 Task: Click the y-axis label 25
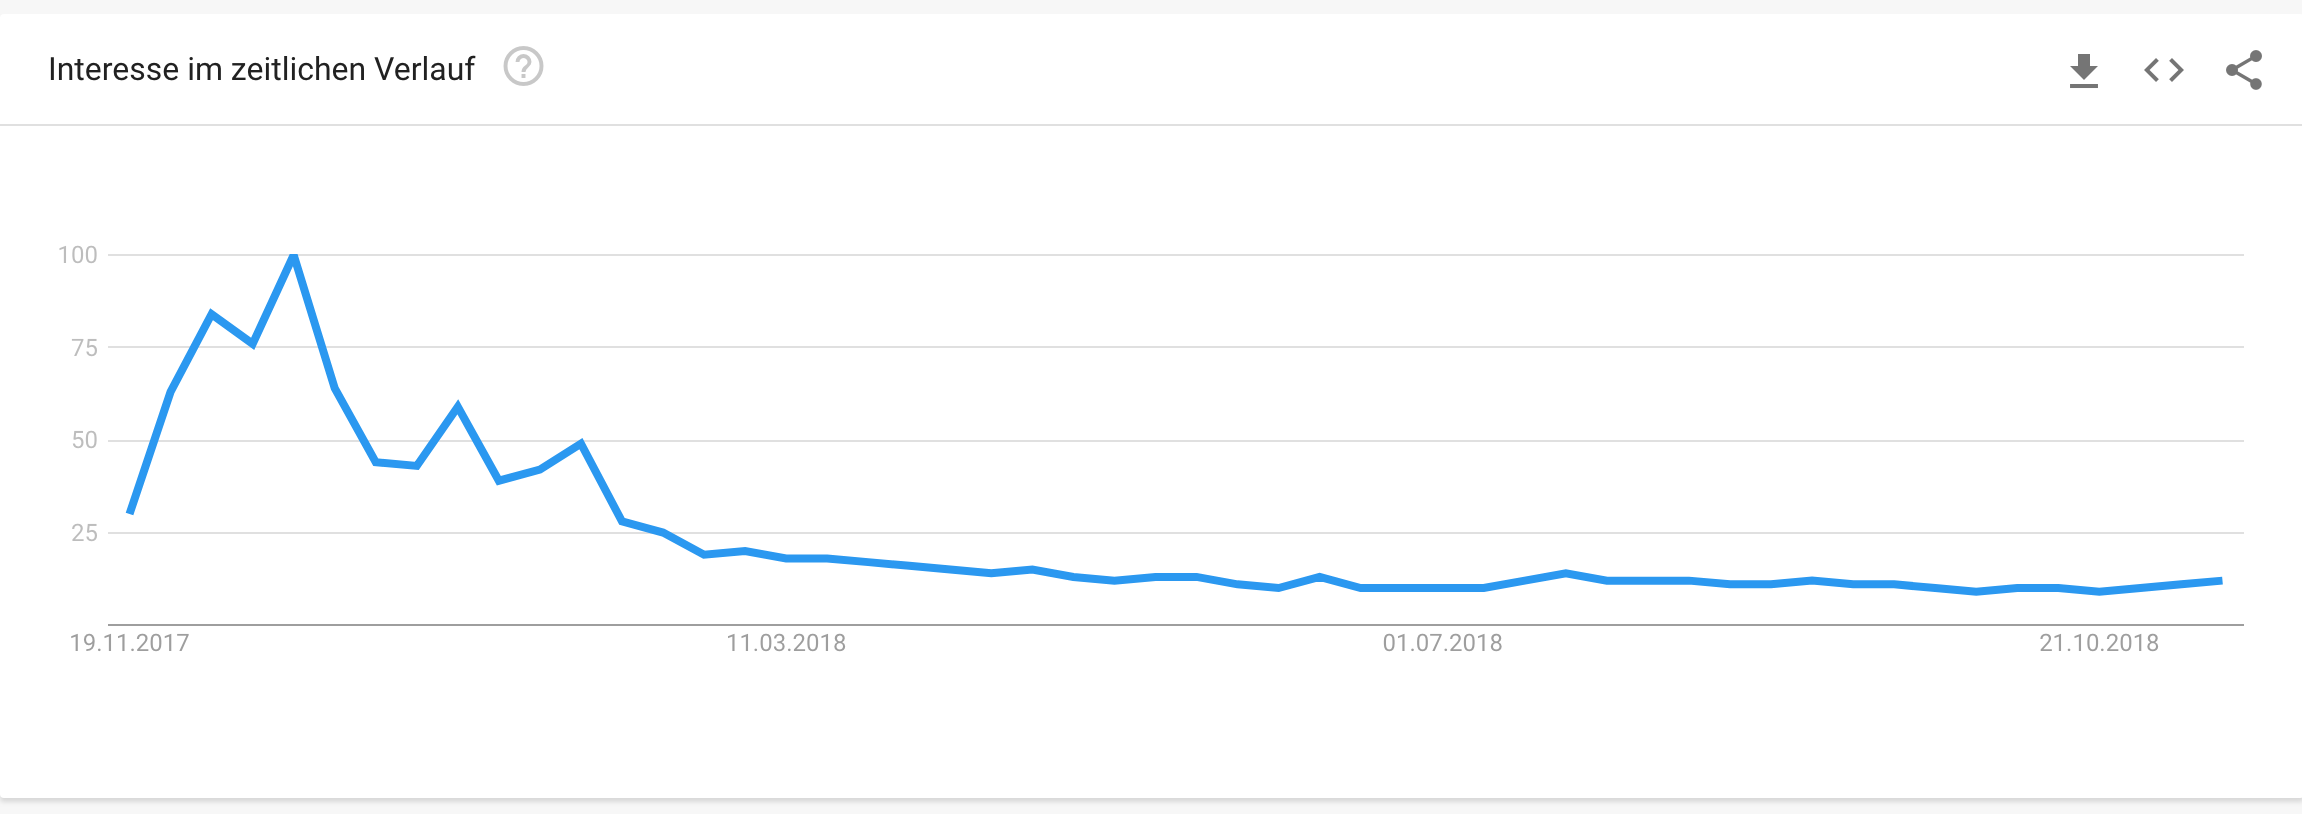pos(85,533)
